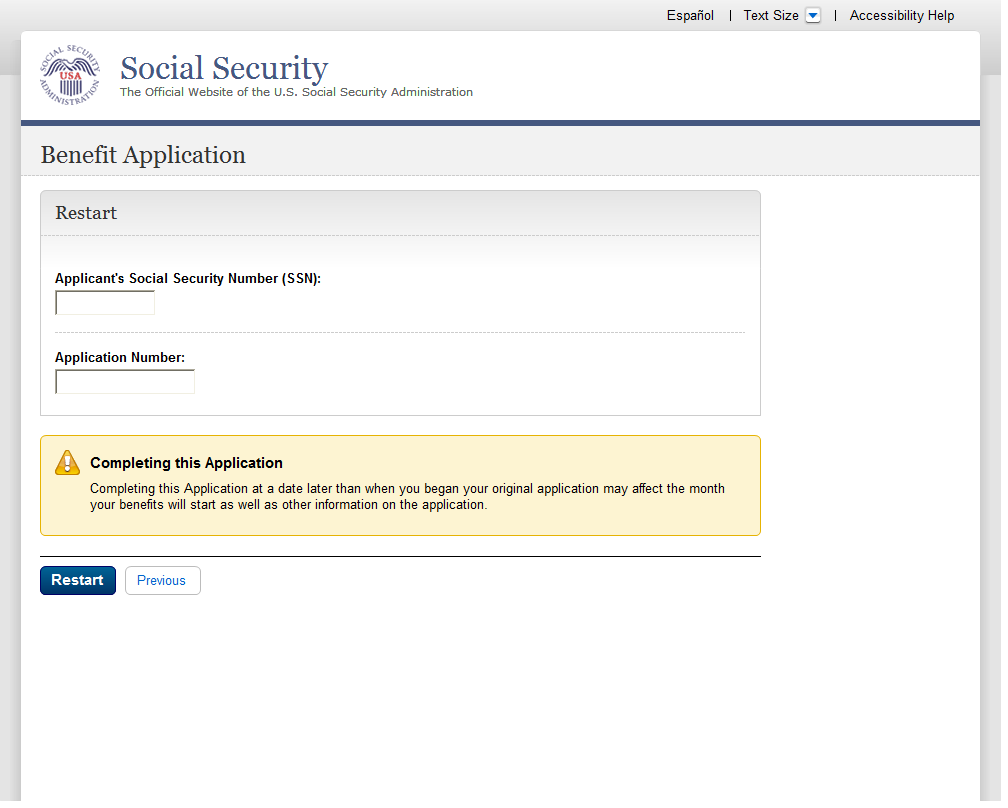Click the dotted divider between the form fields
Image resolution: width=1008 pixels, height=808 pixels.
[400, 332]
